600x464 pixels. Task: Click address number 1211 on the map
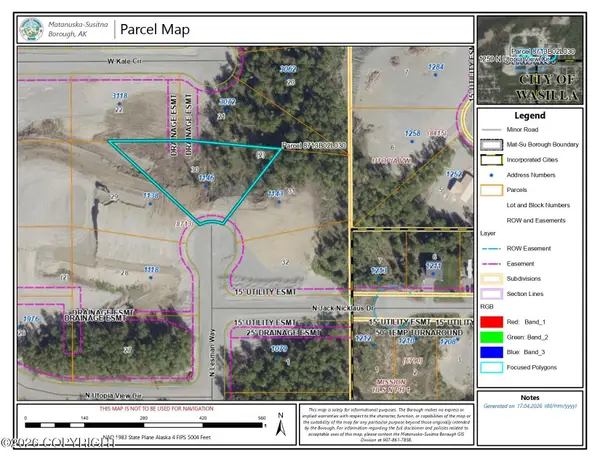click(x=434, y=265)
